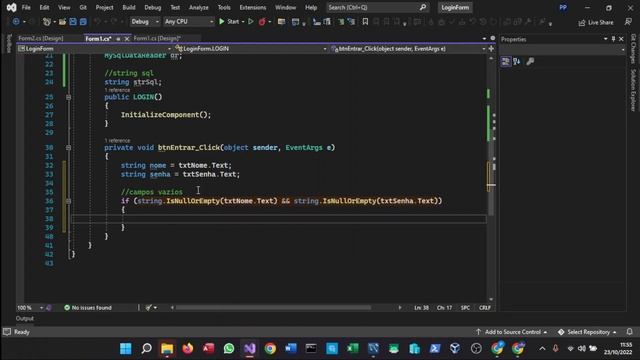Click the Live Share button
Viewport: 640px width, 360px height.
pyautogui.click(x=596, y=22)
